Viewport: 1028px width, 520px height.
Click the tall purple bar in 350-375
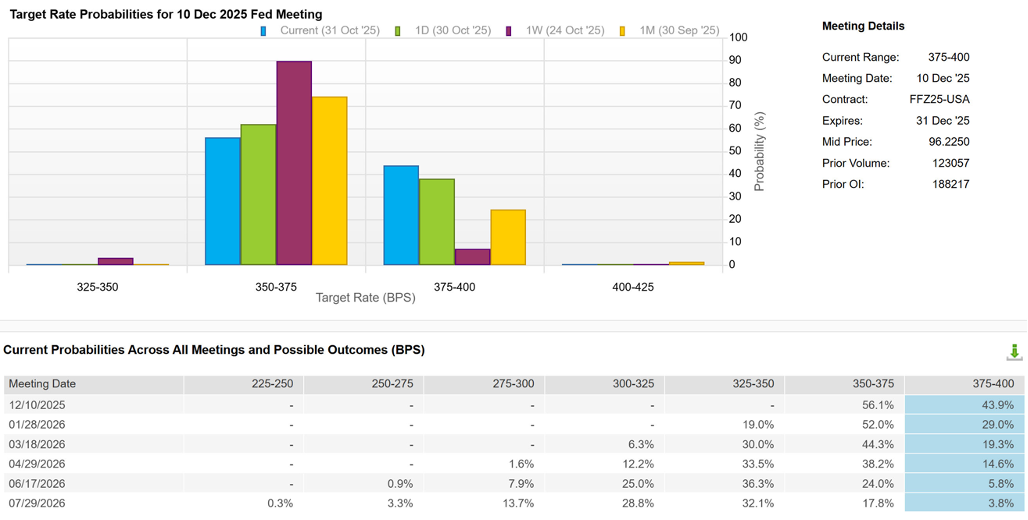[294, 163]
